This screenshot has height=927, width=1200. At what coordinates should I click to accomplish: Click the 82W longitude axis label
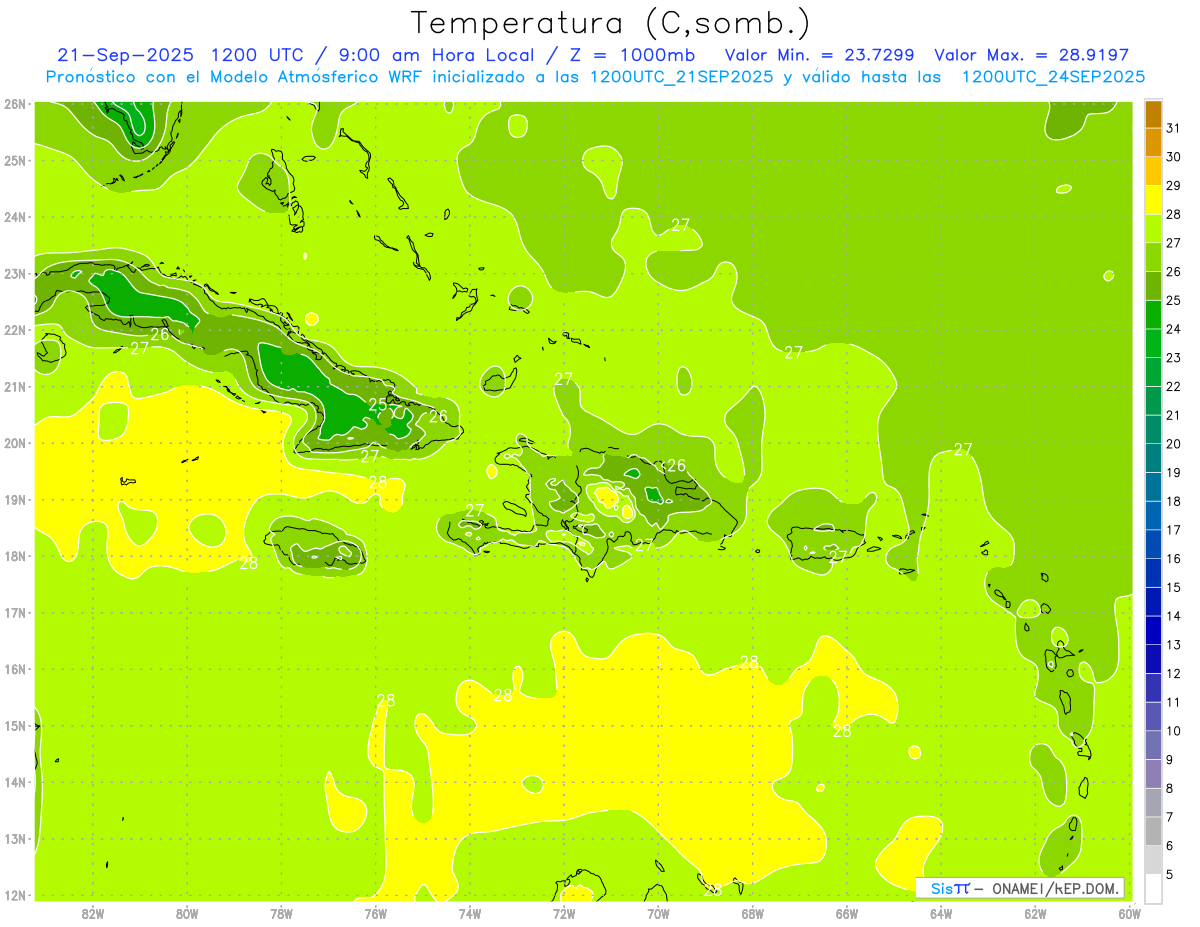point(93,913)
